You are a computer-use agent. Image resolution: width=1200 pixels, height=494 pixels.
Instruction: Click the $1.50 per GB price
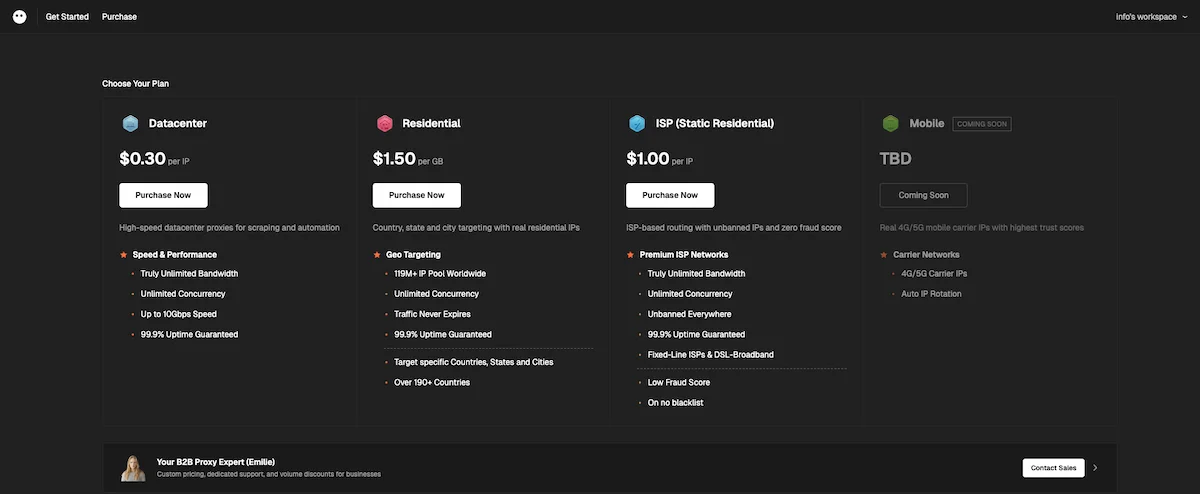tap(408, 158)
